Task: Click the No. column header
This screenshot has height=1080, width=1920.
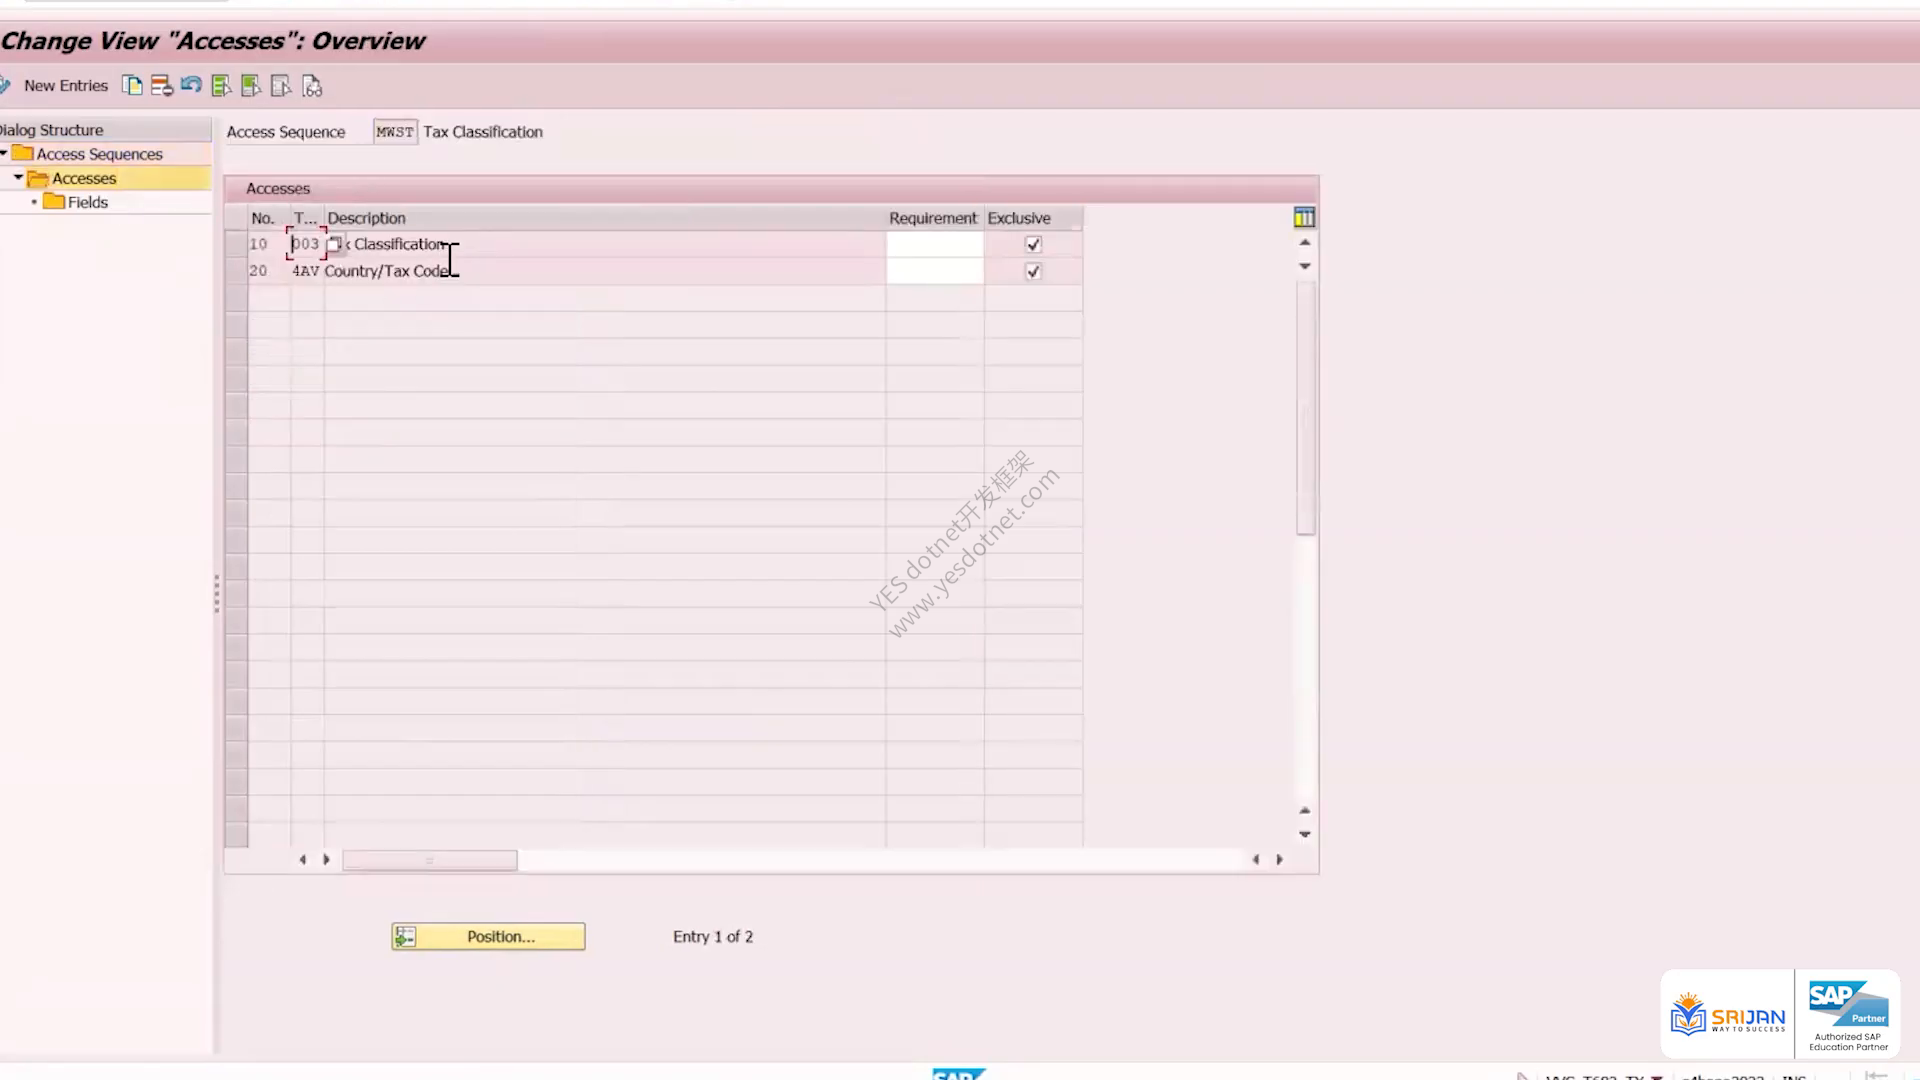Action: point(269,218)
